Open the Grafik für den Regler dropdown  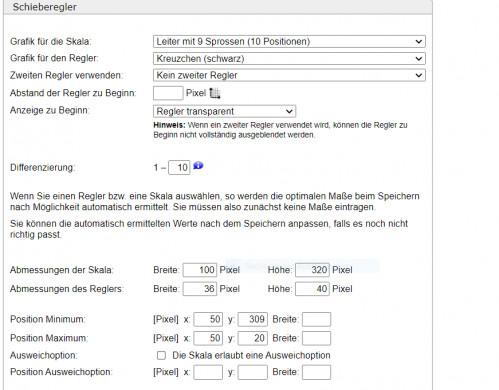289,59
